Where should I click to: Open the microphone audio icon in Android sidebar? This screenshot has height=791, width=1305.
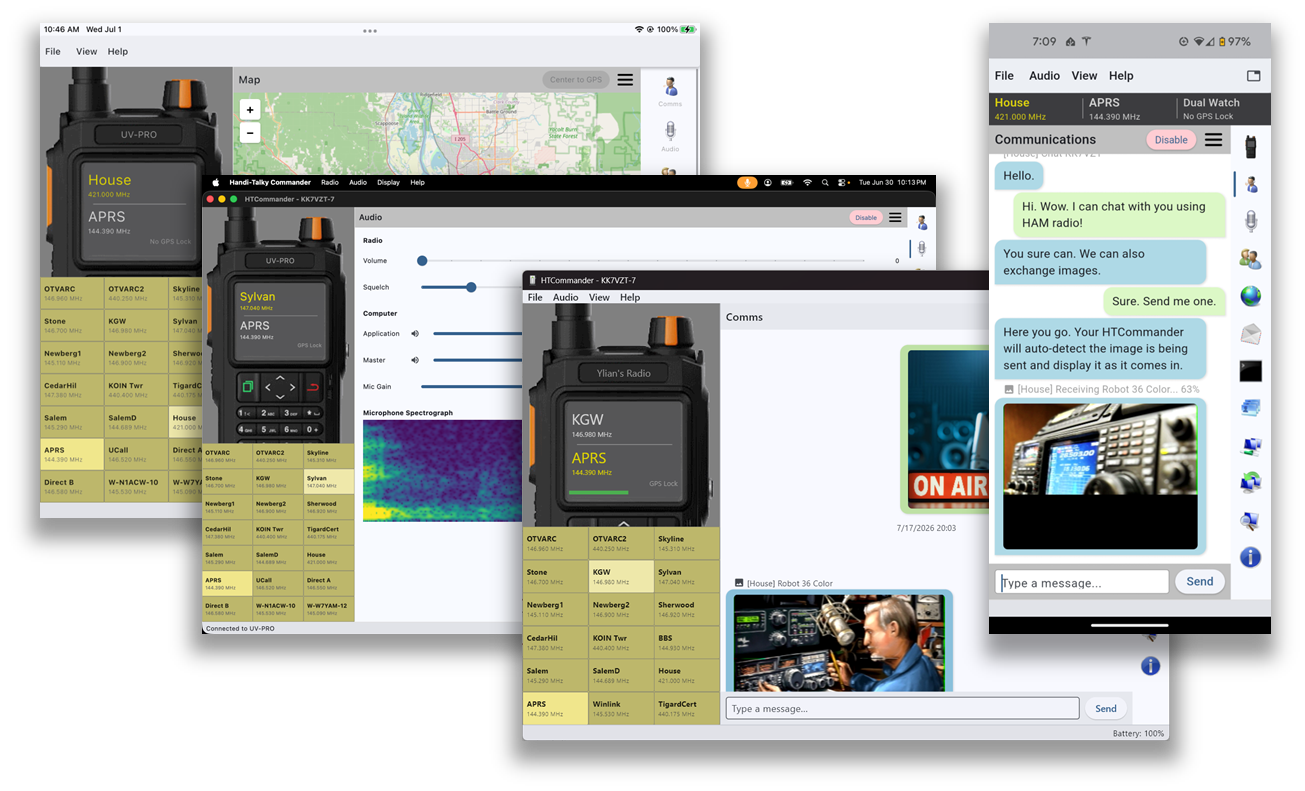tap(1250, 221)
